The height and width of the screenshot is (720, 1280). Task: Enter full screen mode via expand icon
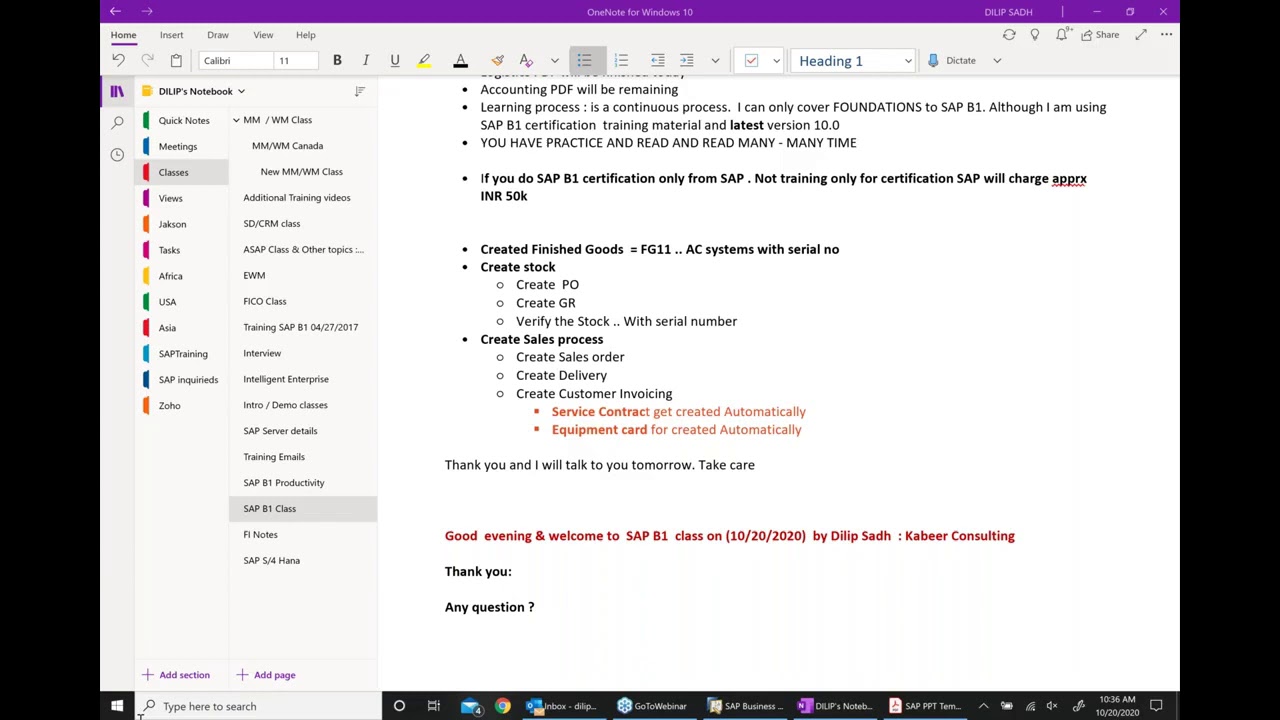pyautogui.click(x=1140, y=35)
